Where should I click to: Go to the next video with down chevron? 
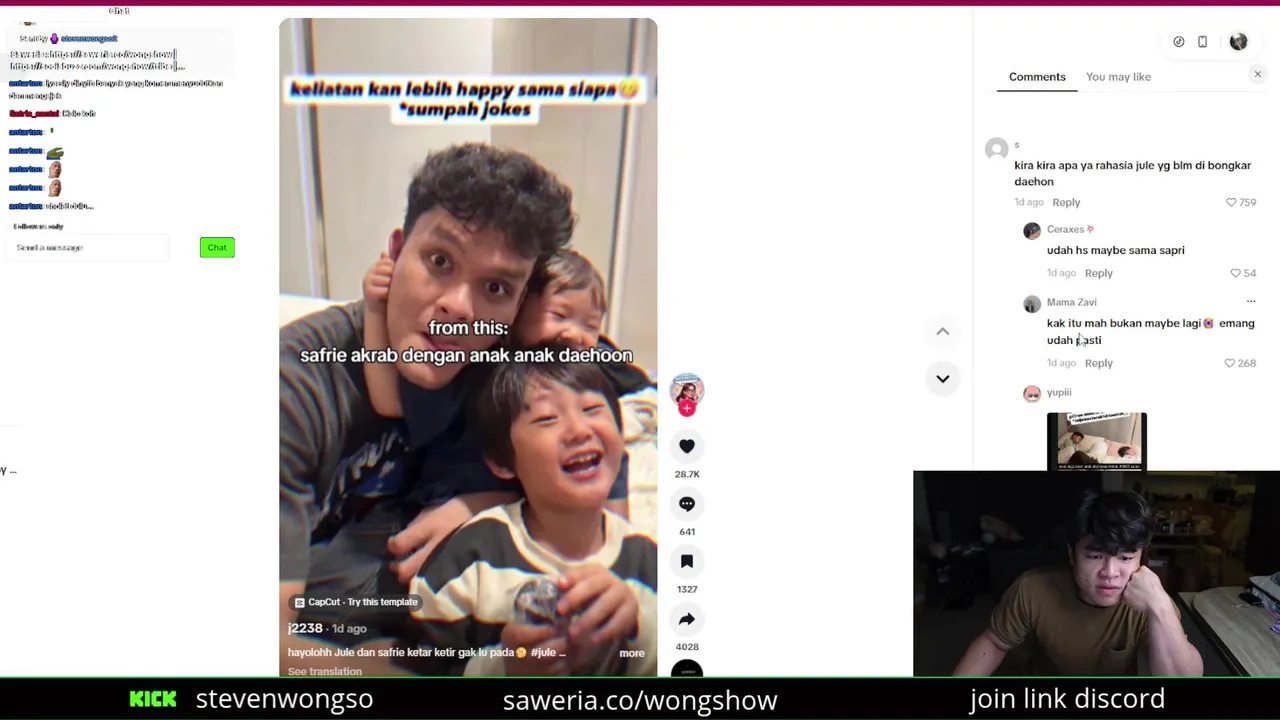coord(942,379)
